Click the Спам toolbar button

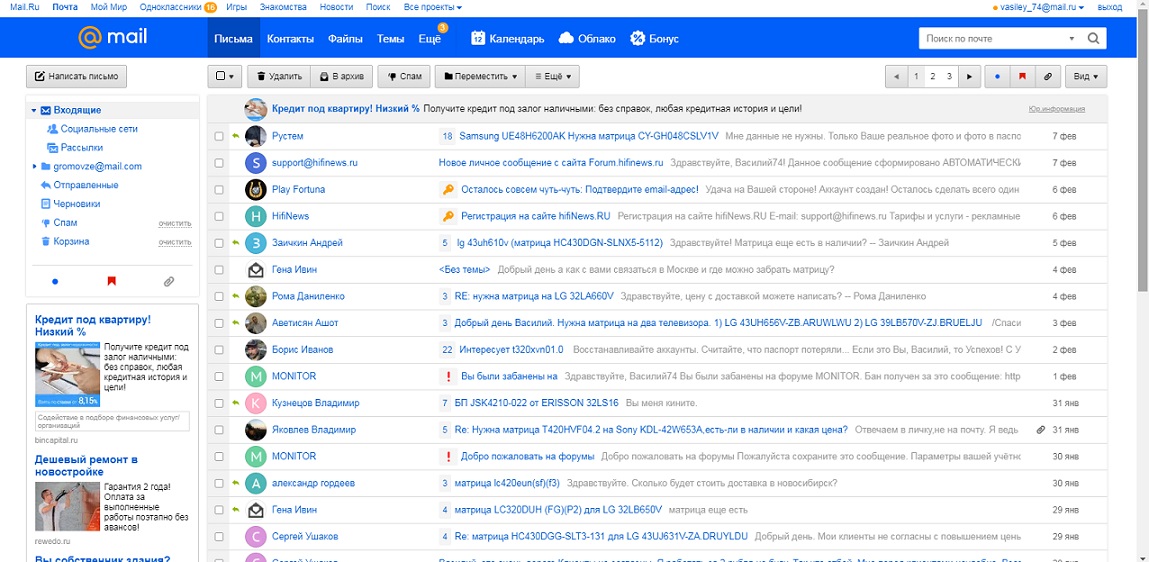pyautogui.click(x=404, y=76)
